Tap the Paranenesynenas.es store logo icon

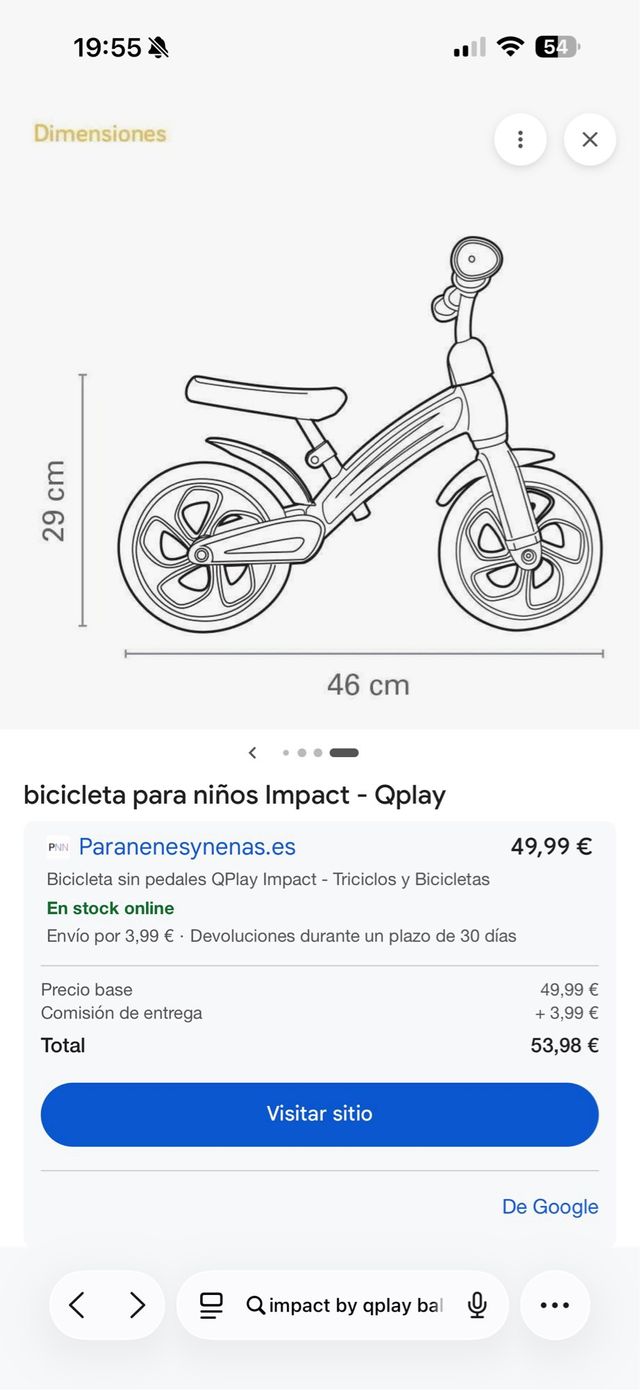point(58,846)
